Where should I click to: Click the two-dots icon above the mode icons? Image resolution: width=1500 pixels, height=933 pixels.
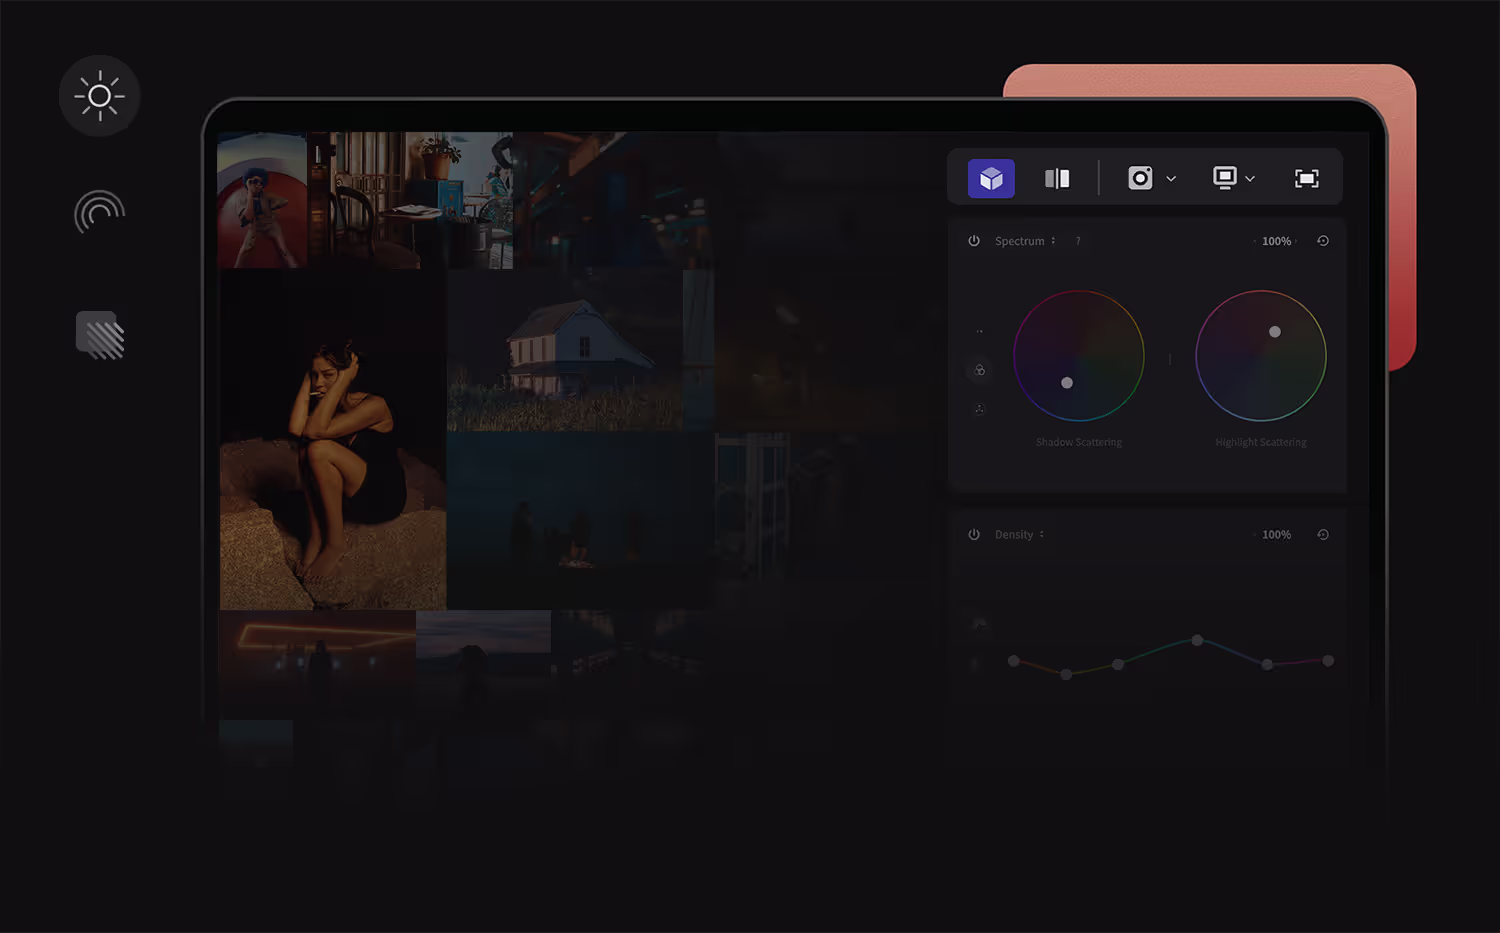pos(980,331)
